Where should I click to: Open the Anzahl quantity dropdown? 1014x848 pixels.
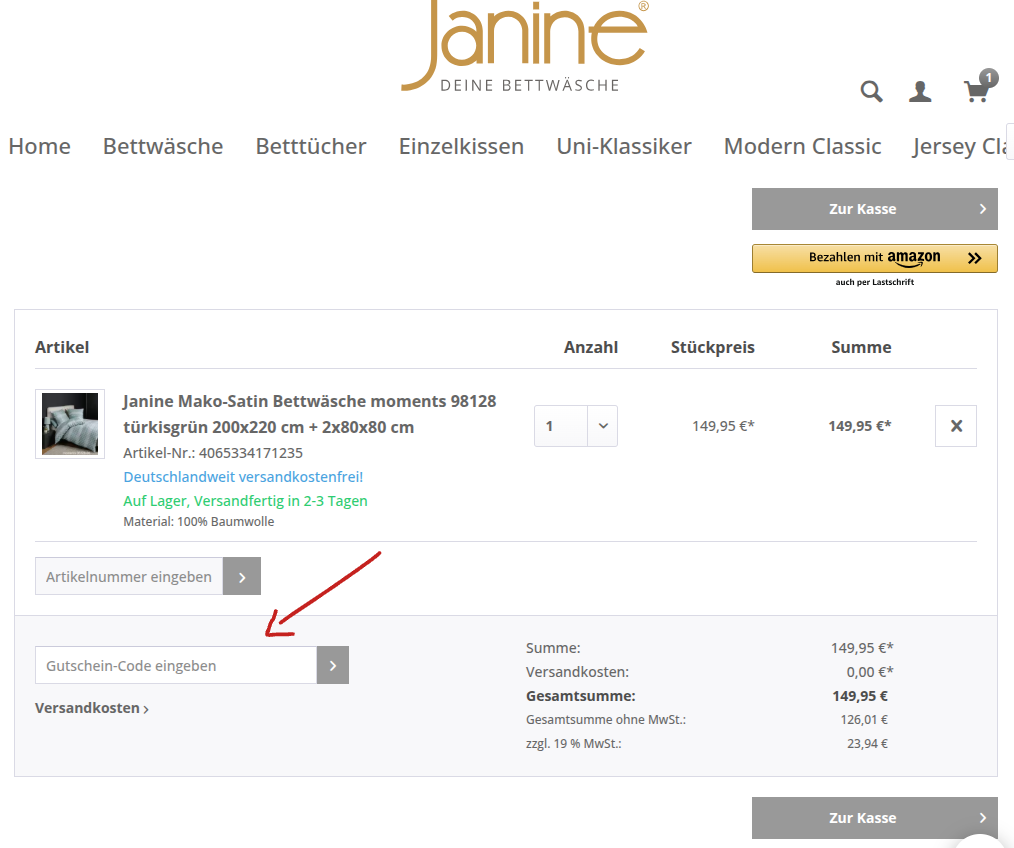(576, 426)
